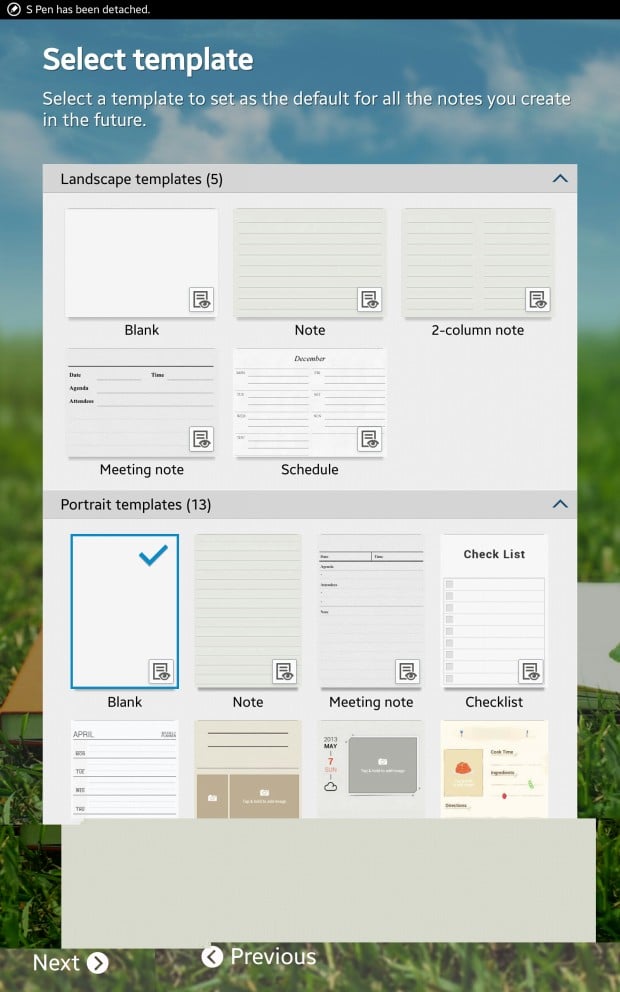Pick the Check List template thumbnail
The image size is (620, 992).
494,611
